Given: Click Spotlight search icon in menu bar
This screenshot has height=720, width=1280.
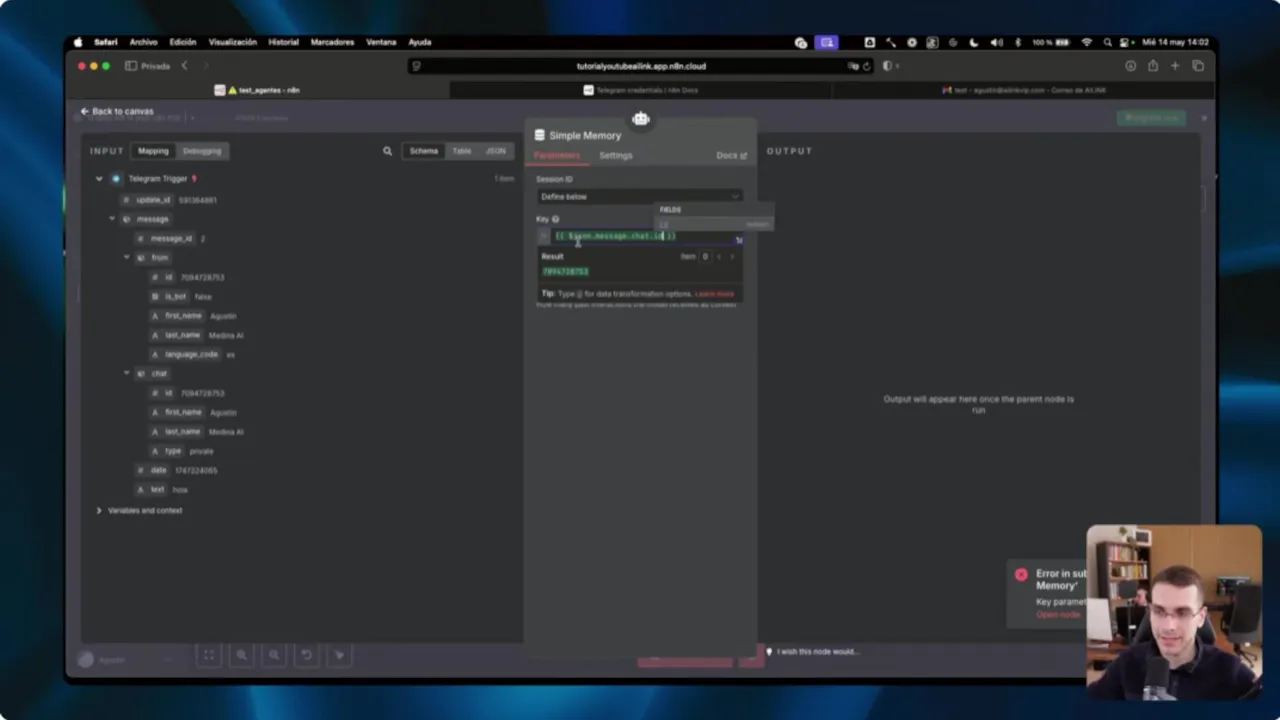Looking at the screenshot, I should coord(1108,43).
